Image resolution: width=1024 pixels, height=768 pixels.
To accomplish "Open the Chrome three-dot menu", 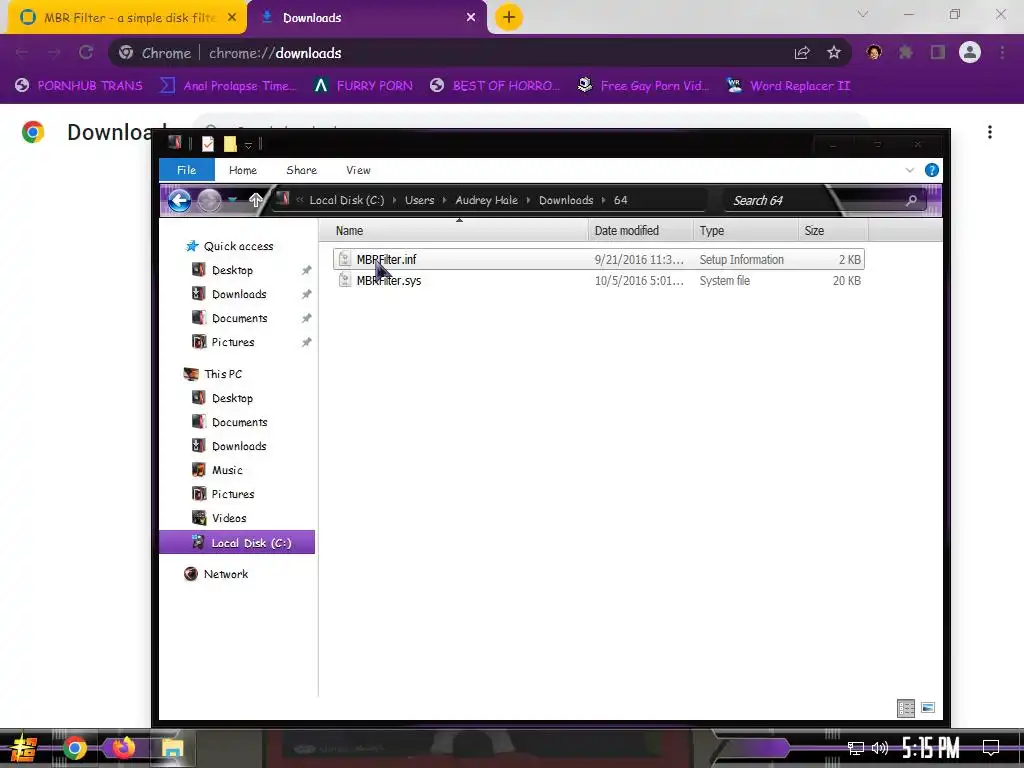I will tap(1002, 53).
